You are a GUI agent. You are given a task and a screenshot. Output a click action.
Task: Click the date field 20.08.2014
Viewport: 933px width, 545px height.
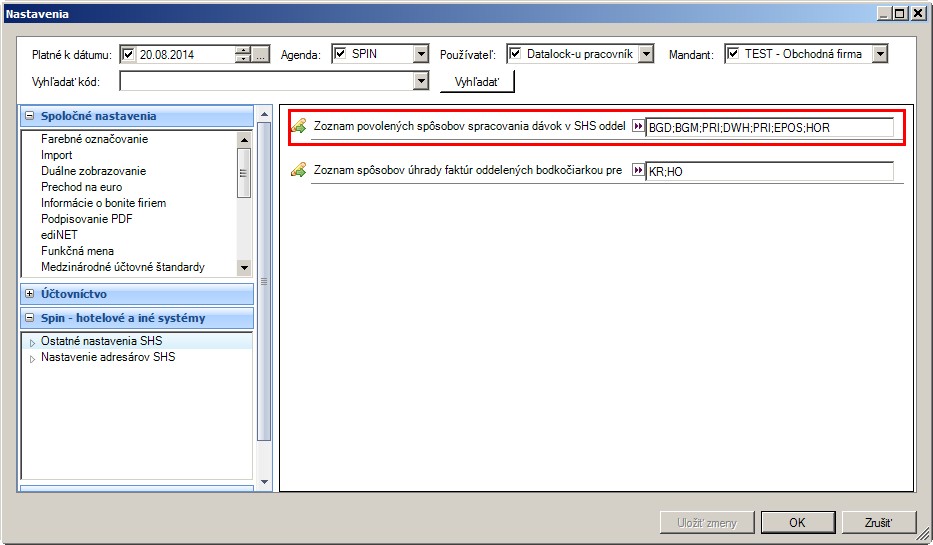coord(185,55)
